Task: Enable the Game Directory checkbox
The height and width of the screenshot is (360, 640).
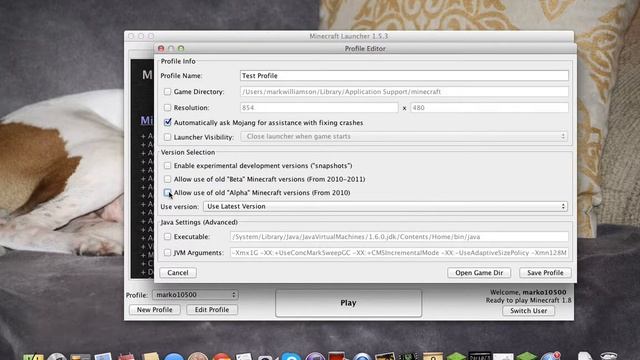Action: pyautogui.click(x=167, y=91)
